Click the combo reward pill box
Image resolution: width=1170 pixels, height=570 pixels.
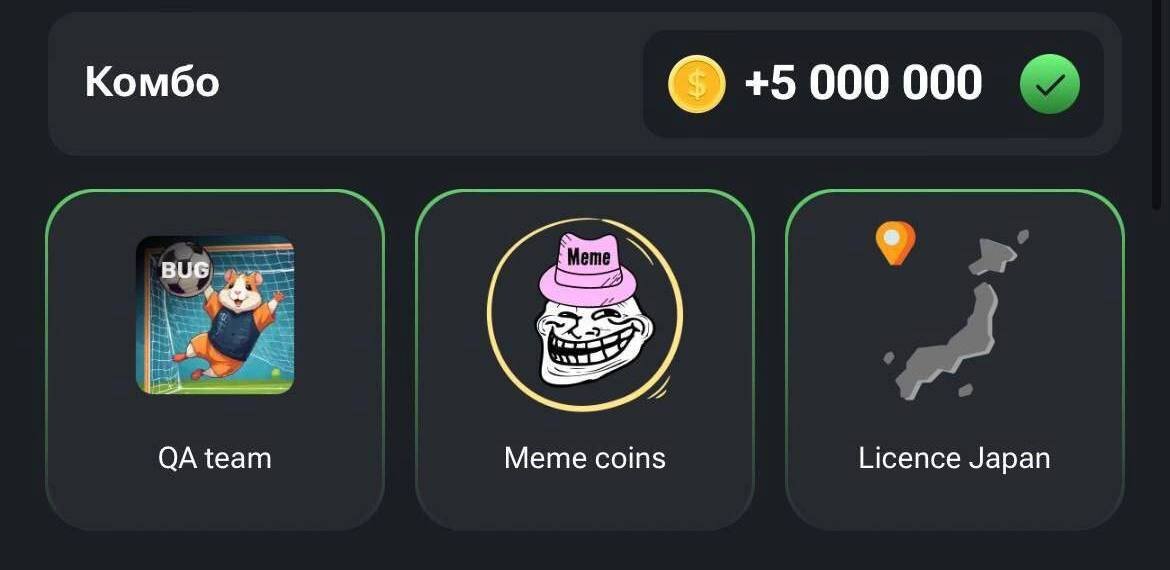pos(873,84)
